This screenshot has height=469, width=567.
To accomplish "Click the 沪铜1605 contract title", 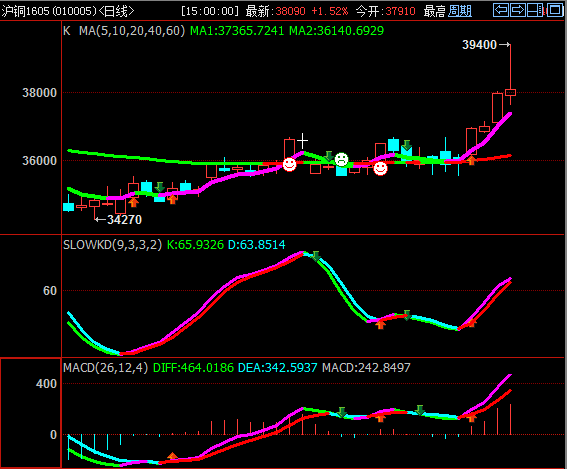I will click(25, 11).
